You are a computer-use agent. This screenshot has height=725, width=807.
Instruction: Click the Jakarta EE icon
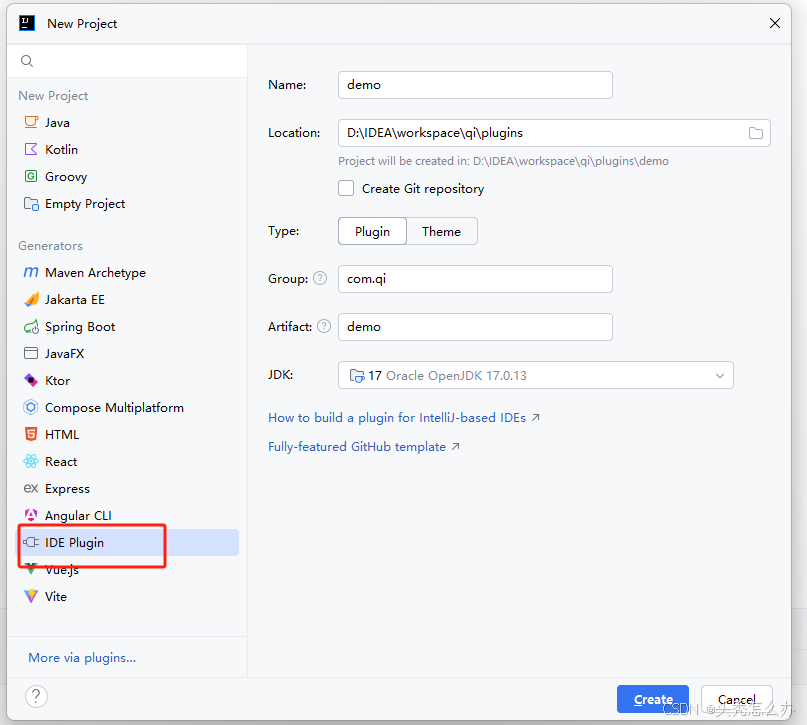click(31, 299)
